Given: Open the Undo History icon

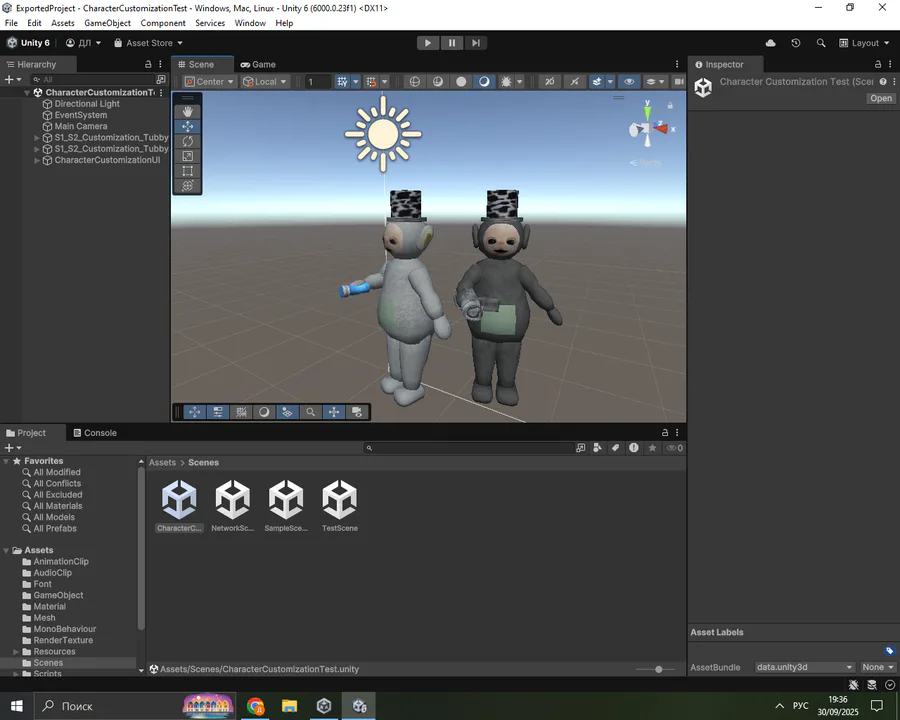Looking at the screenshot, I should (796, 43).
